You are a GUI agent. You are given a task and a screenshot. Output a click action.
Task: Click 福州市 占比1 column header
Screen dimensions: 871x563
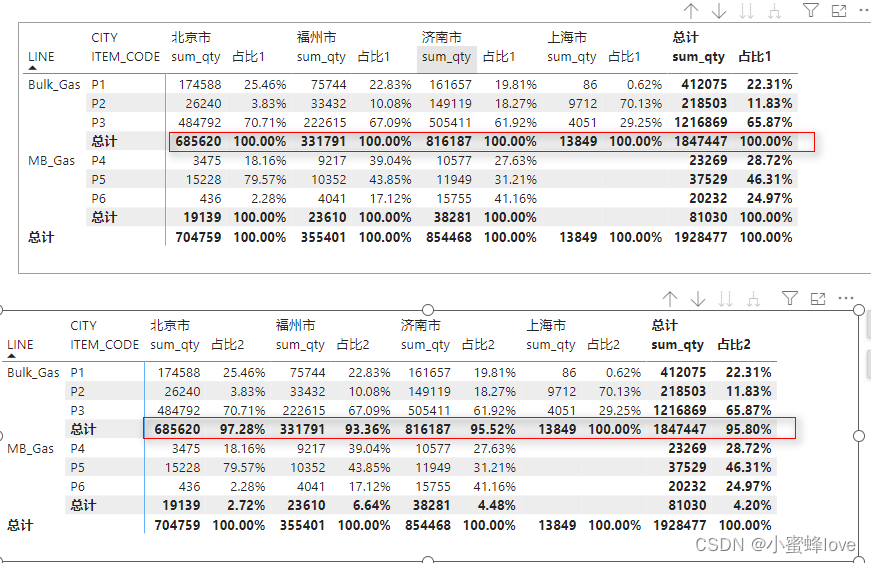(374, 57)
